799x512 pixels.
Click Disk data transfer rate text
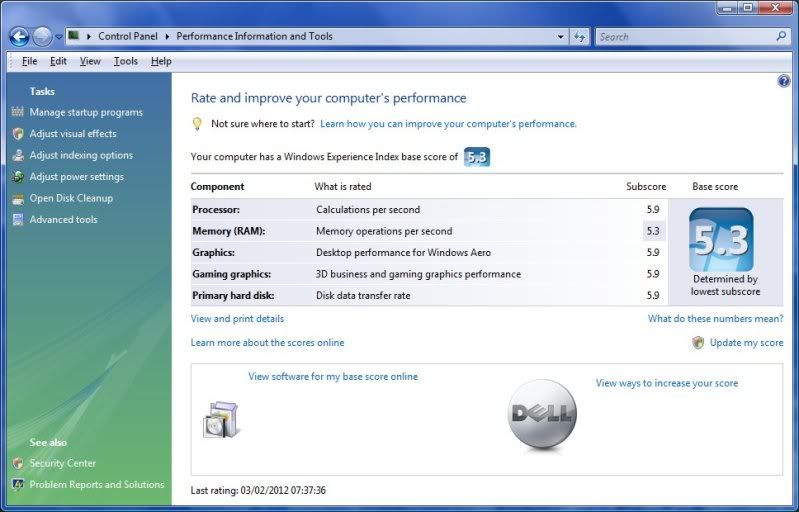pos(363,295)
